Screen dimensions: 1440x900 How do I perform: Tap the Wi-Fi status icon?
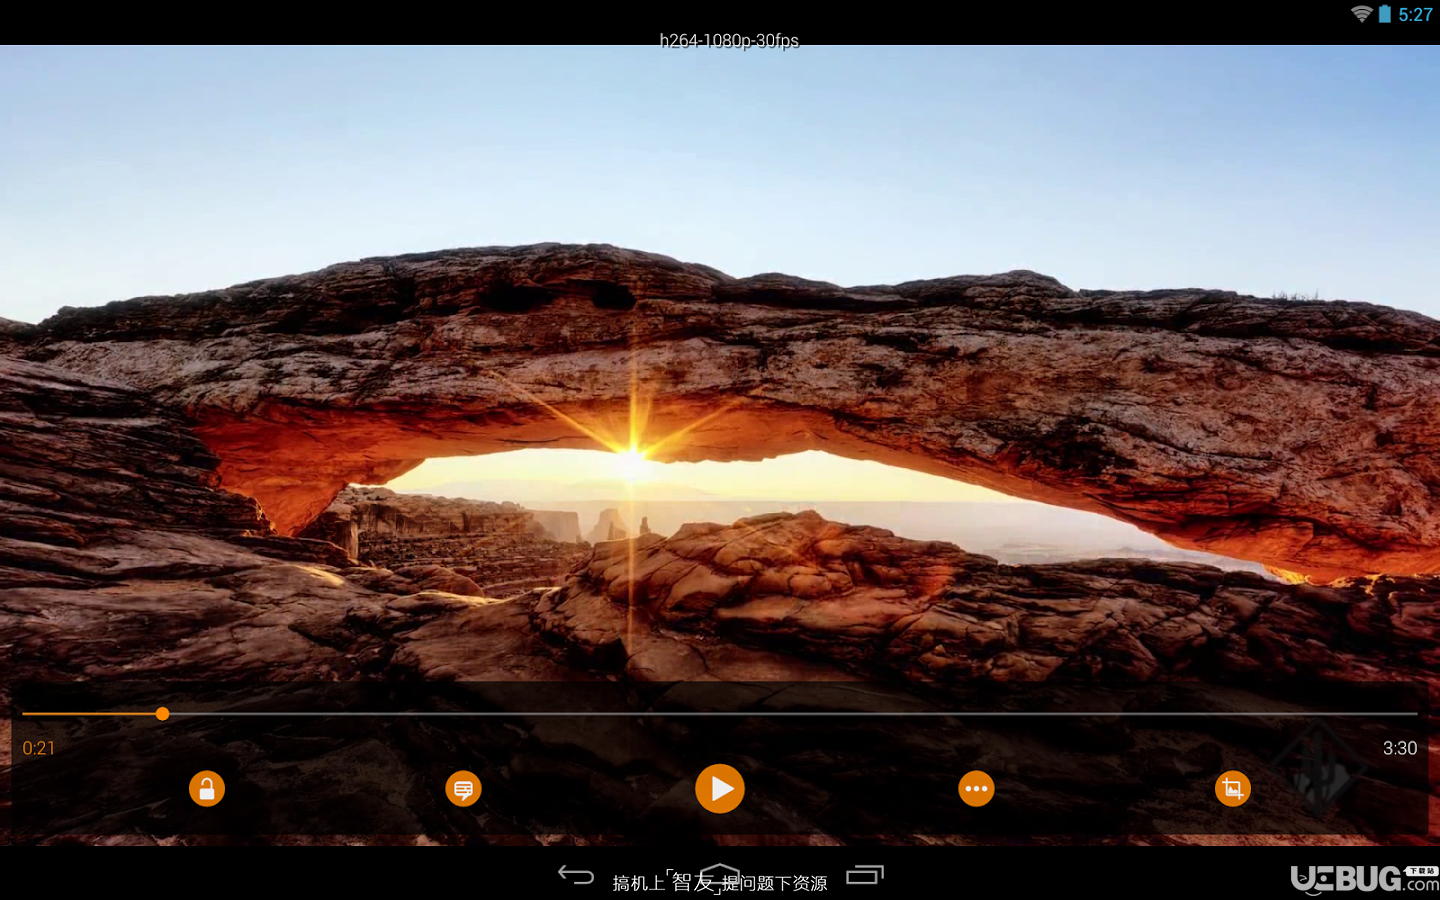click(x=1361, y=14)
